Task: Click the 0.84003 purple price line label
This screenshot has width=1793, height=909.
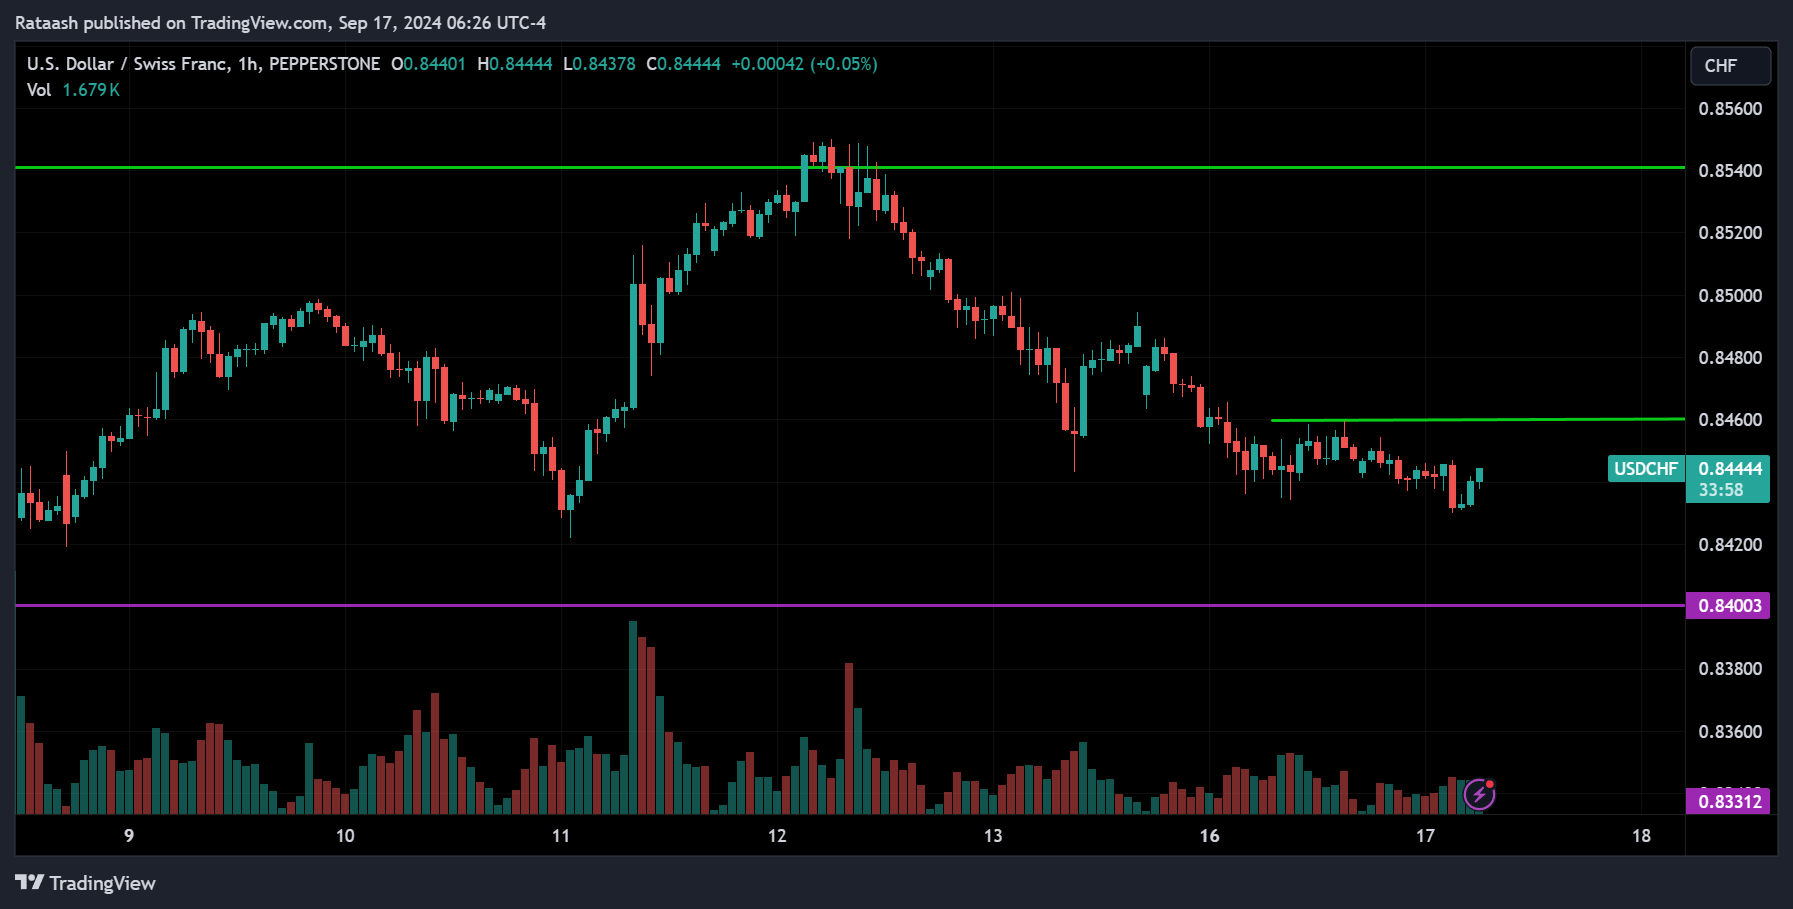Action: tap(1728, 606)
